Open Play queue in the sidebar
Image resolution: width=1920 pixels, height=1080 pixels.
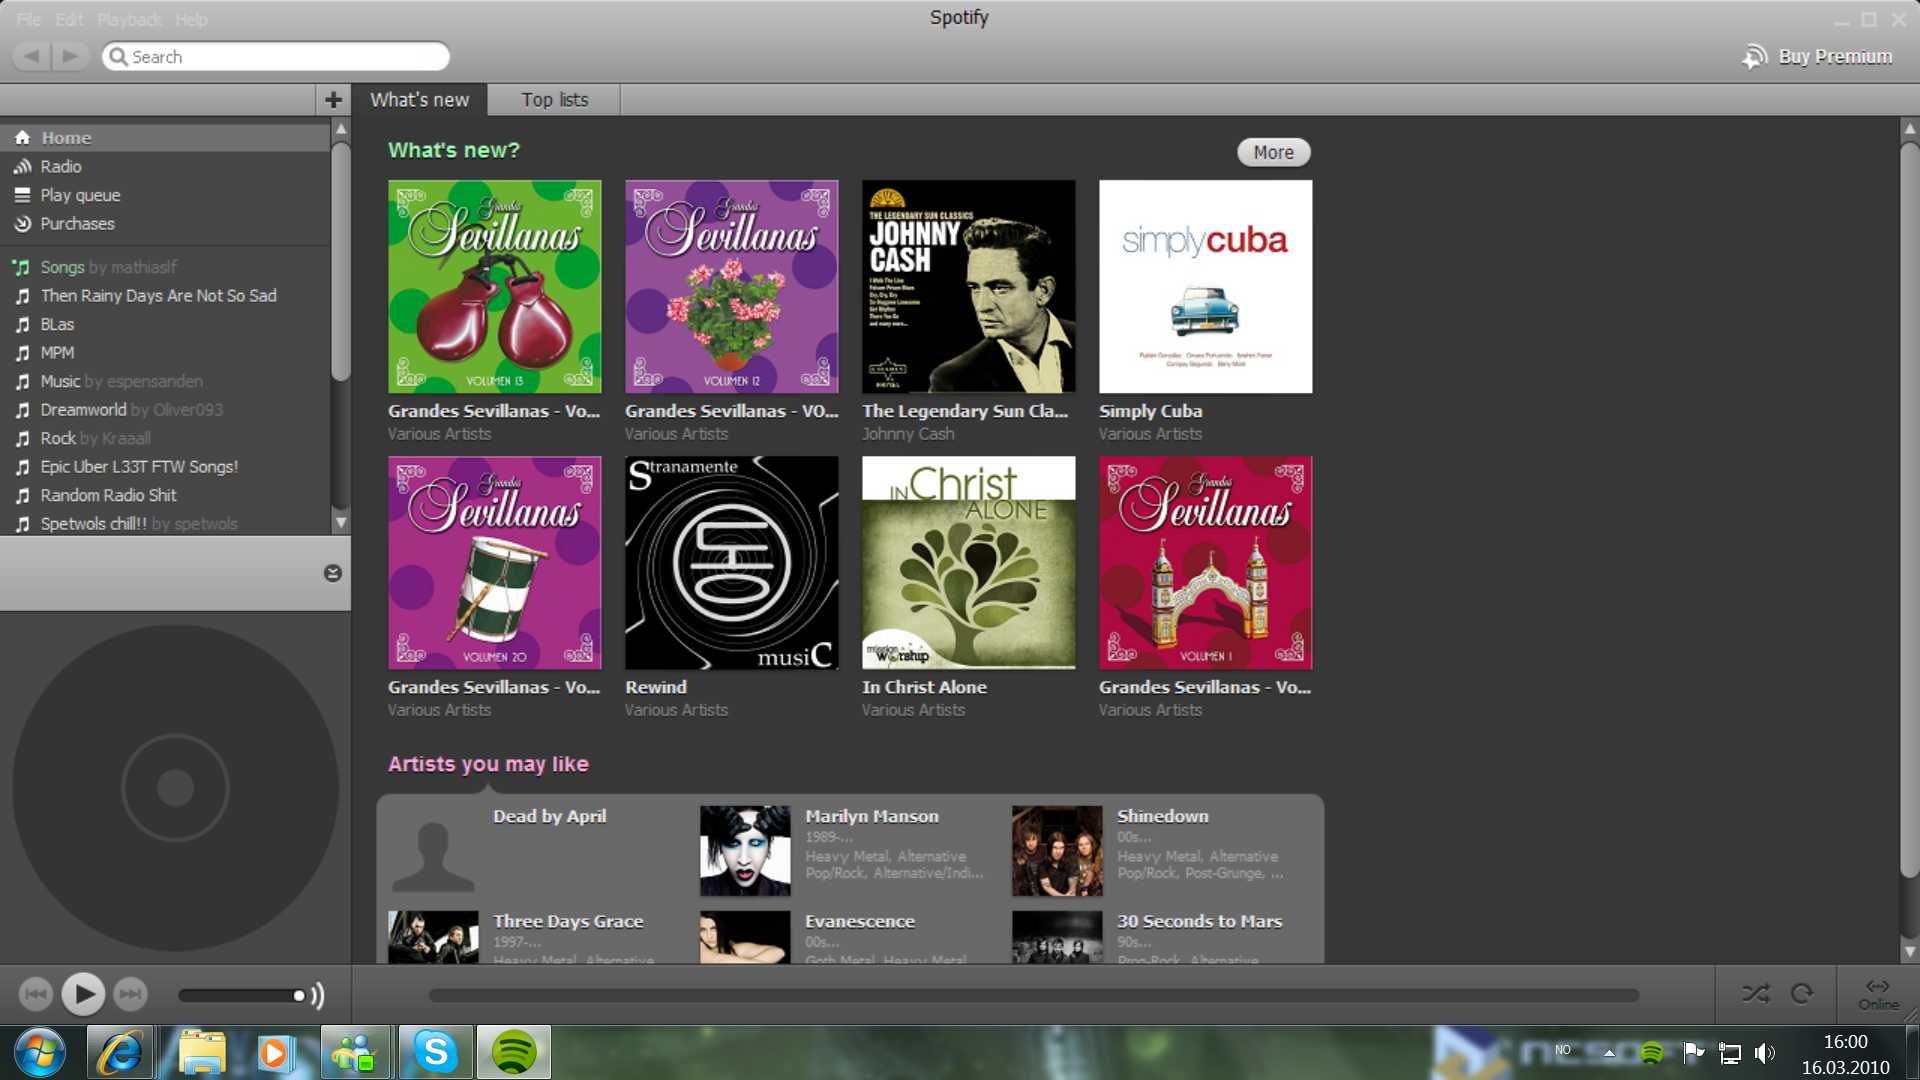click(x=165, y=195)
